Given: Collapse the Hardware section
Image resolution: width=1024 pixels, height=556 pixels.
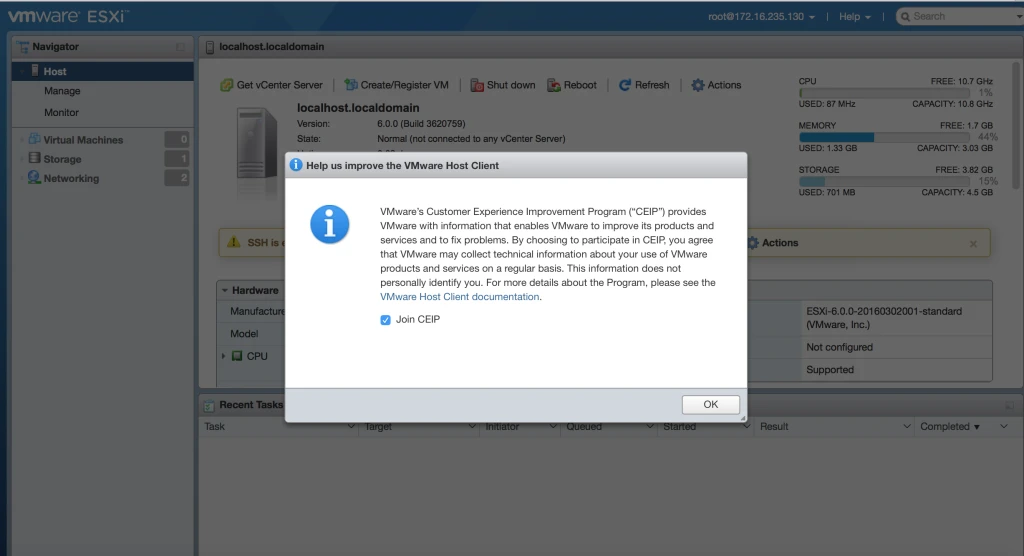Looking at the screenshot, I should pyautogui.click(x=225, y=290).
